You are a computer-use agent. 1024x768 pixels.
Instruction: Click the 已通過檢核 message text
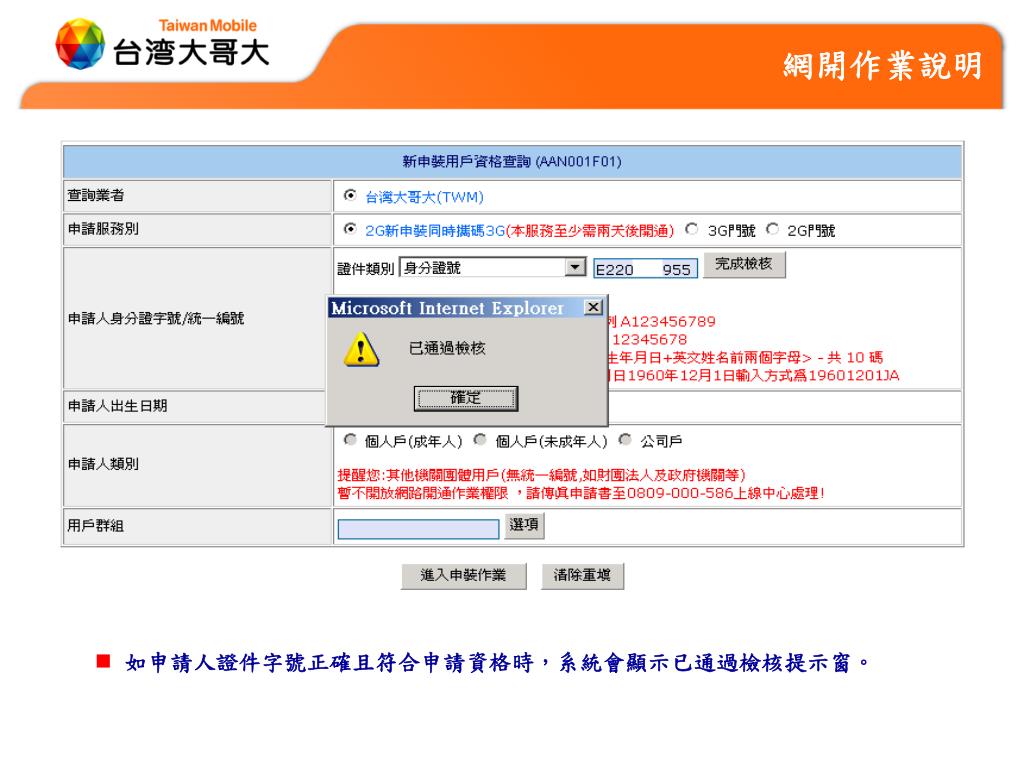(x=447, y=348)
